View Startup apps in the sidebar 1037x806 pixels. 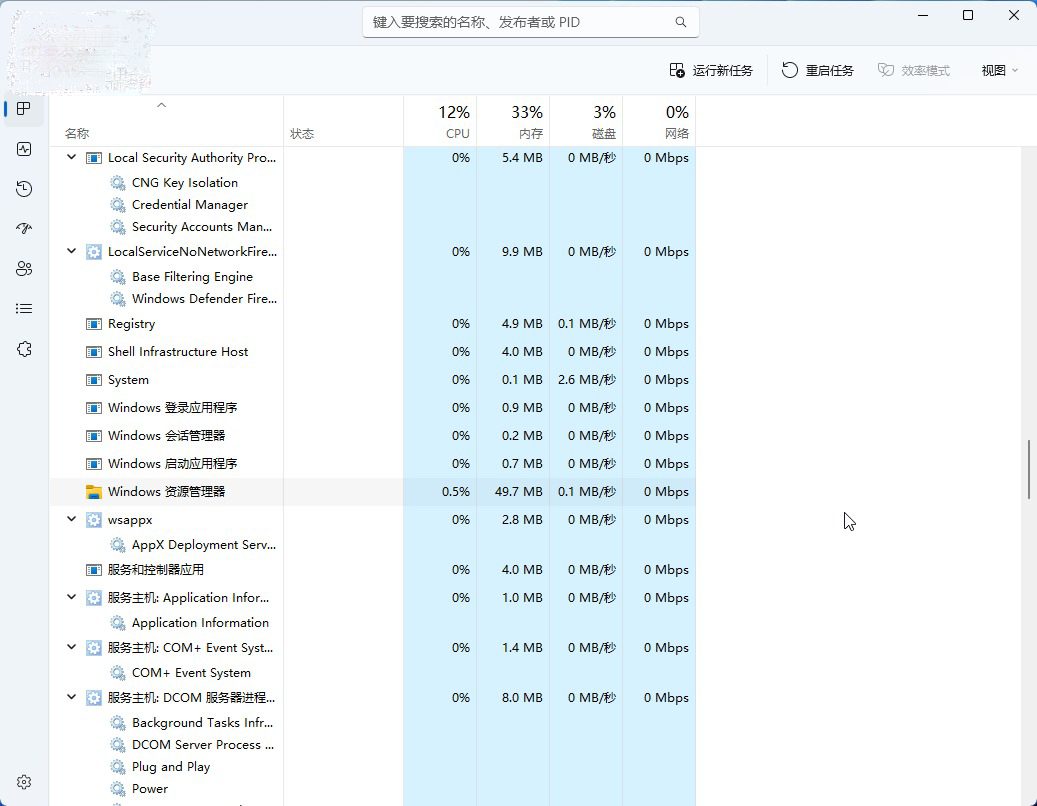23,228
